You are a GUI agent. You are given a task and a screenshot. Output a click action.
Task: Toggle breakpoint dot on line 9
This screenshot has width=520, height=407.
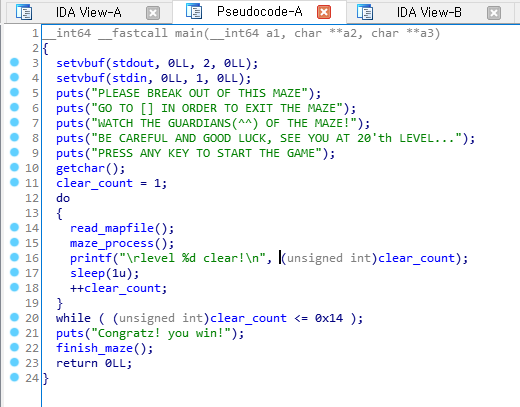14,152
